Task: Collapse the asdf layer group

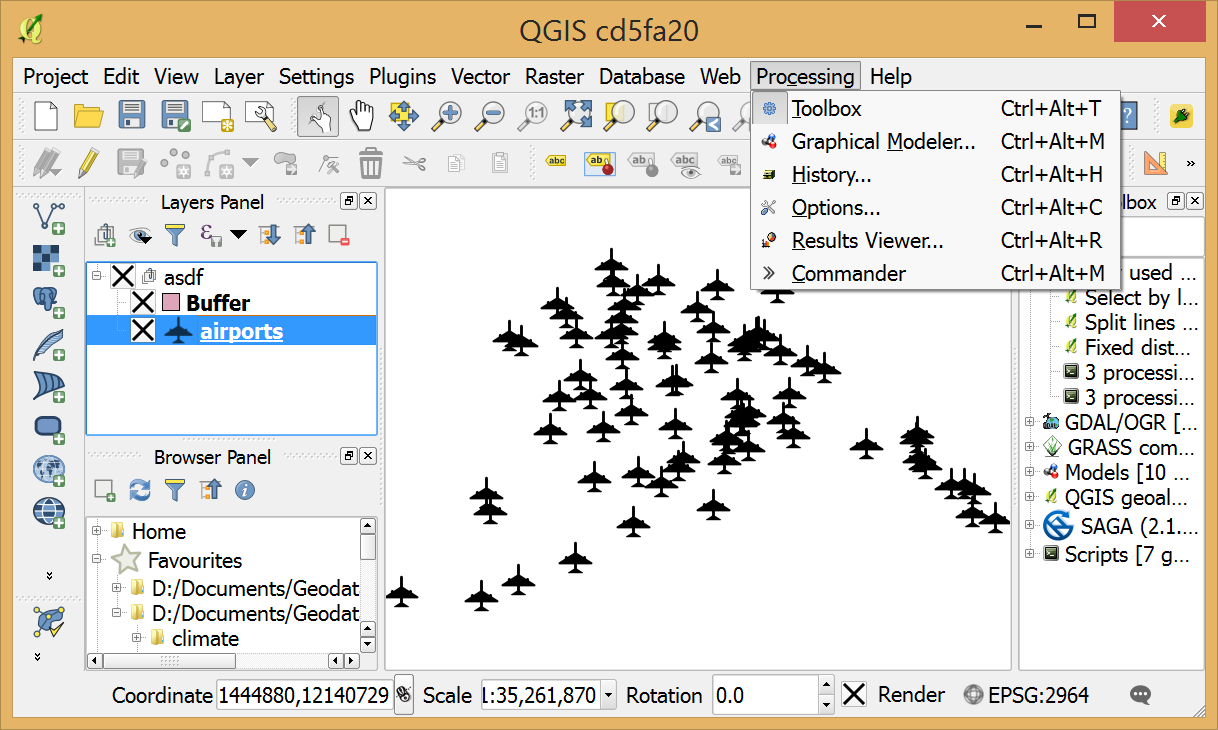Action: [x=97, y=276]
